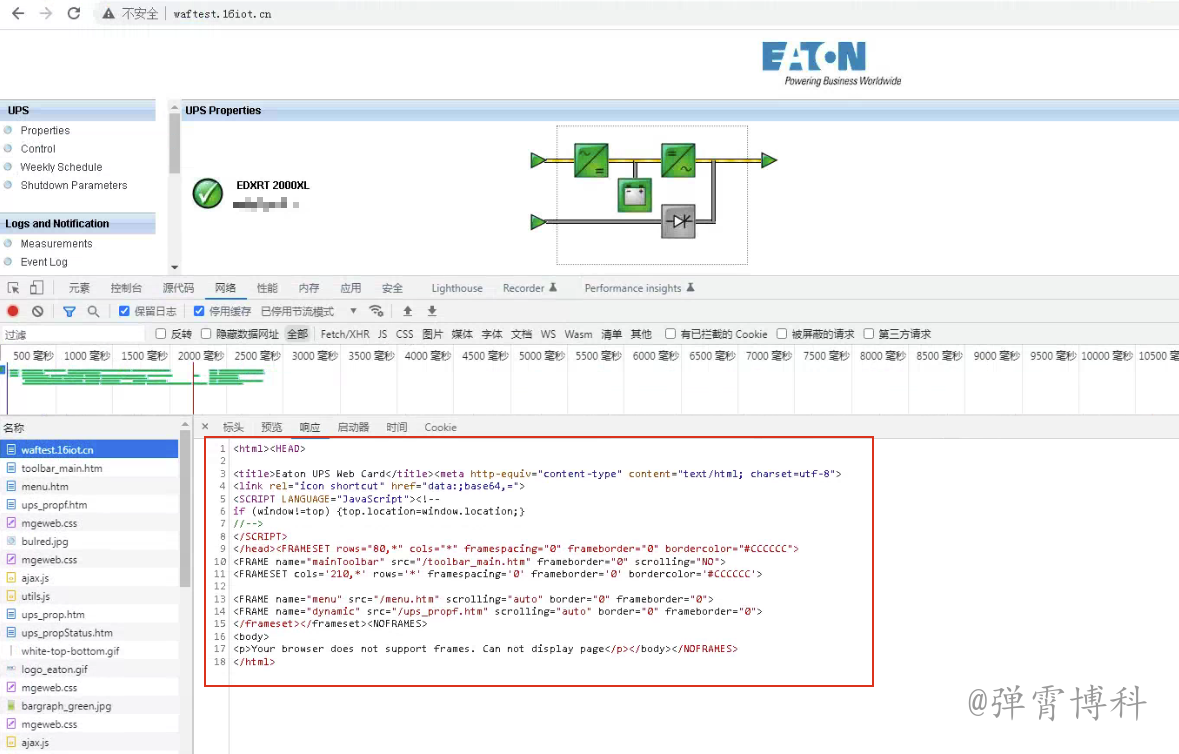Click the rectifier block in the UPS diagram
This screenshot has height=754, width=1179.
(x=591, y=160)
